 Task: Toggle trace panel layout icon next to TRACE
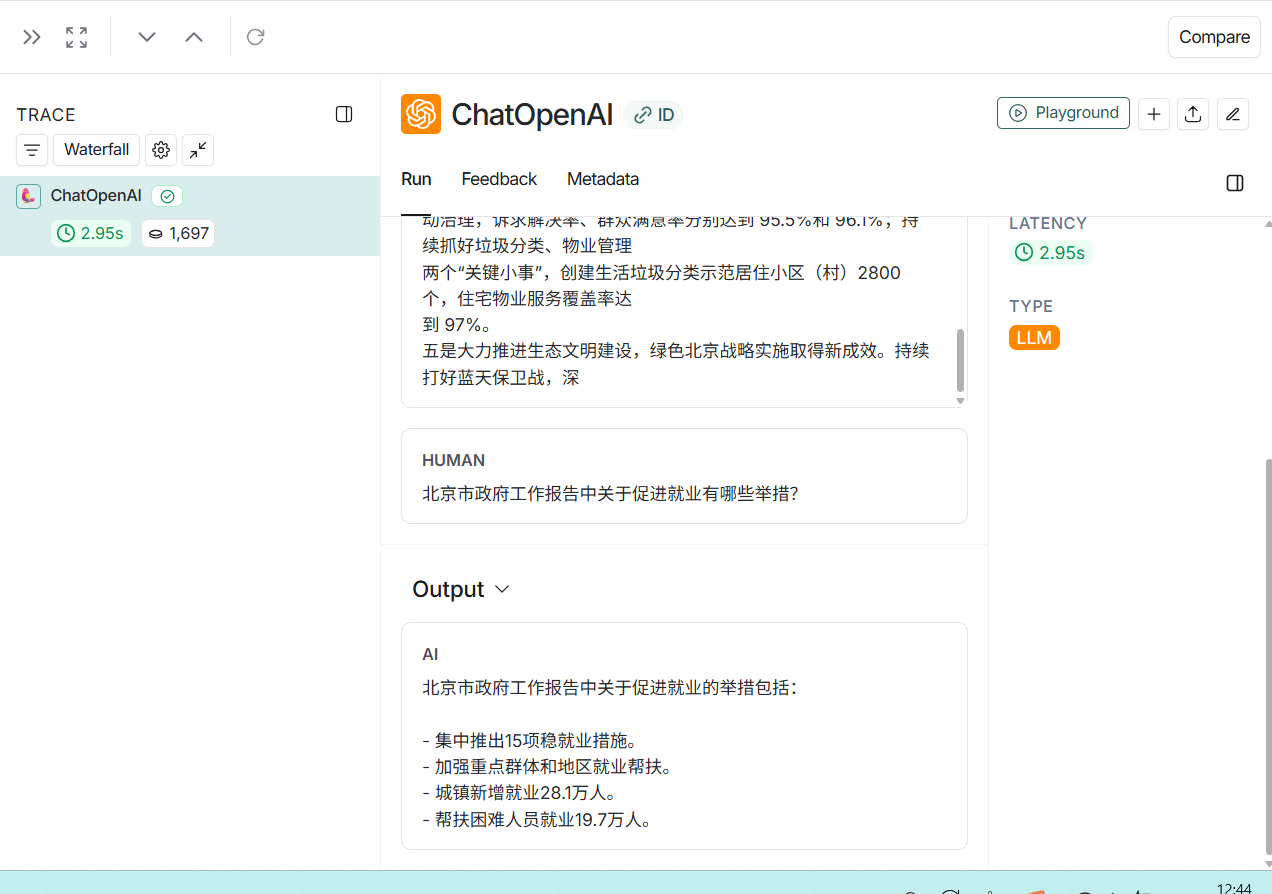pyautogui.click(x=344, y=114)
